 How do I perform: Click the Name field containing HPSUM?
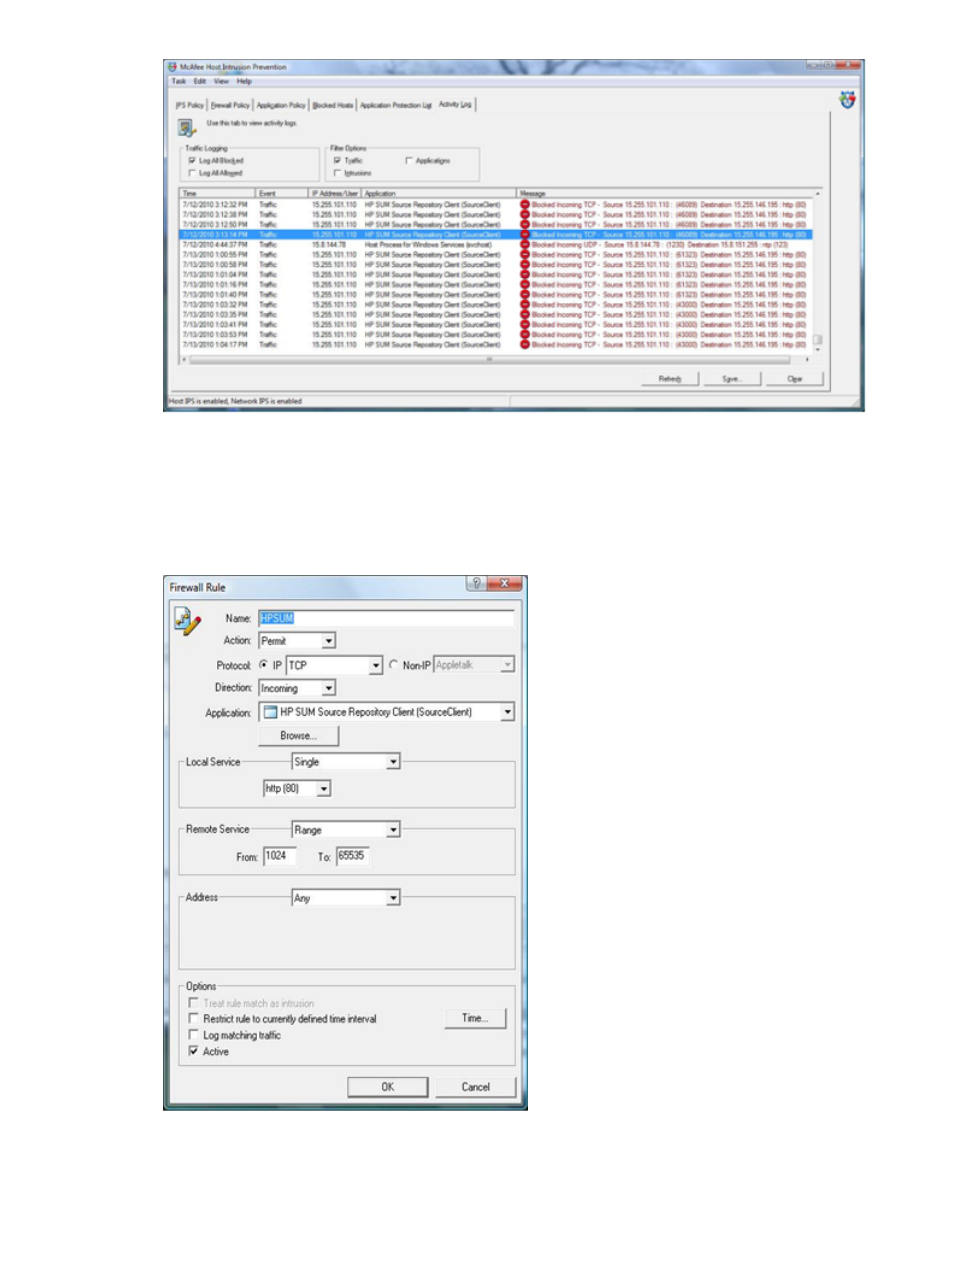(x=386, y=618)
